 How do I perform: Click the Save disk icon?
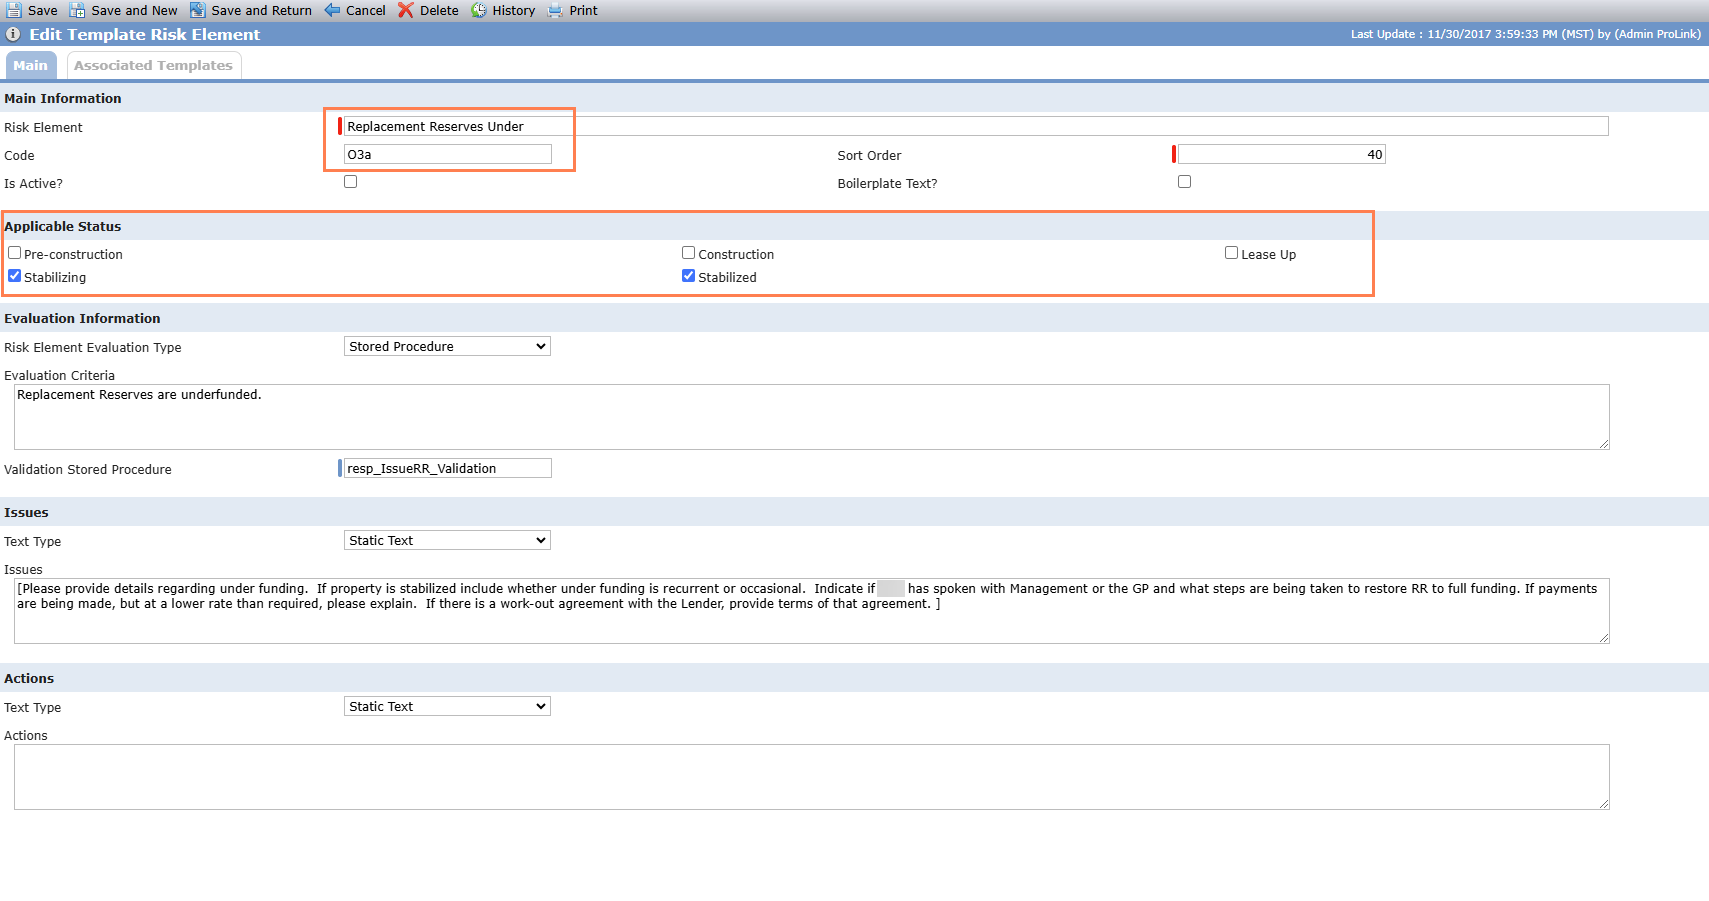(x=14, y=10)
